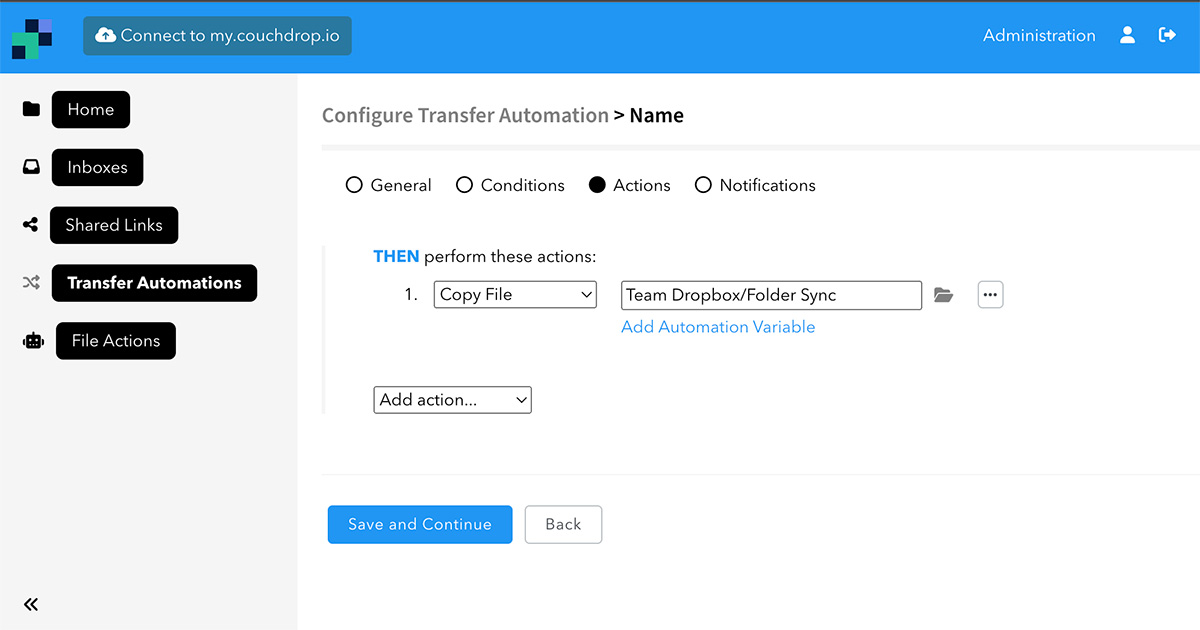
Task: Open the ellipsis options menu for action 1
Action: tap(990, 294)
